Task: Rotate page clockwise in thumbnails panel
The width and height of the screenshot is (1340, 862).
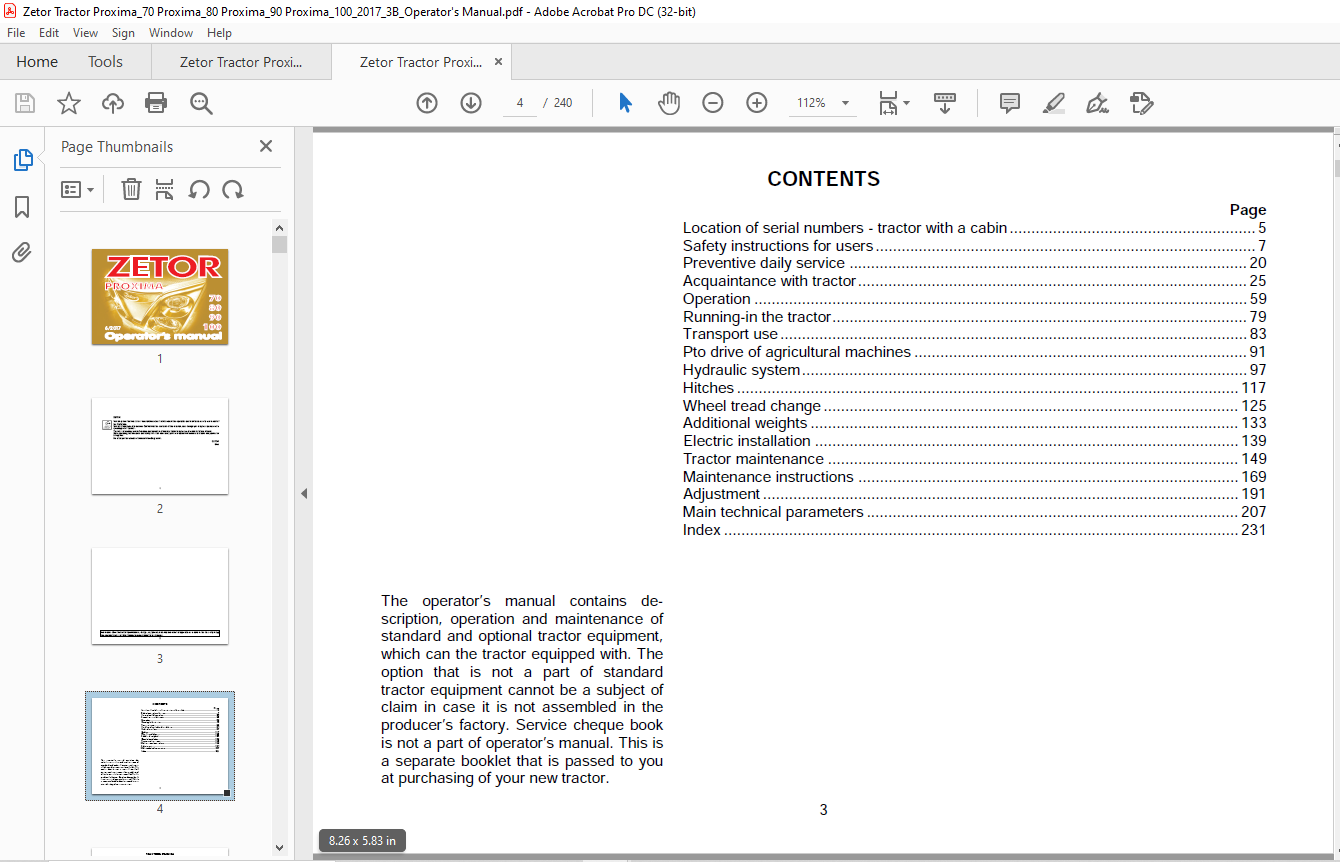Action: [233, 189]
